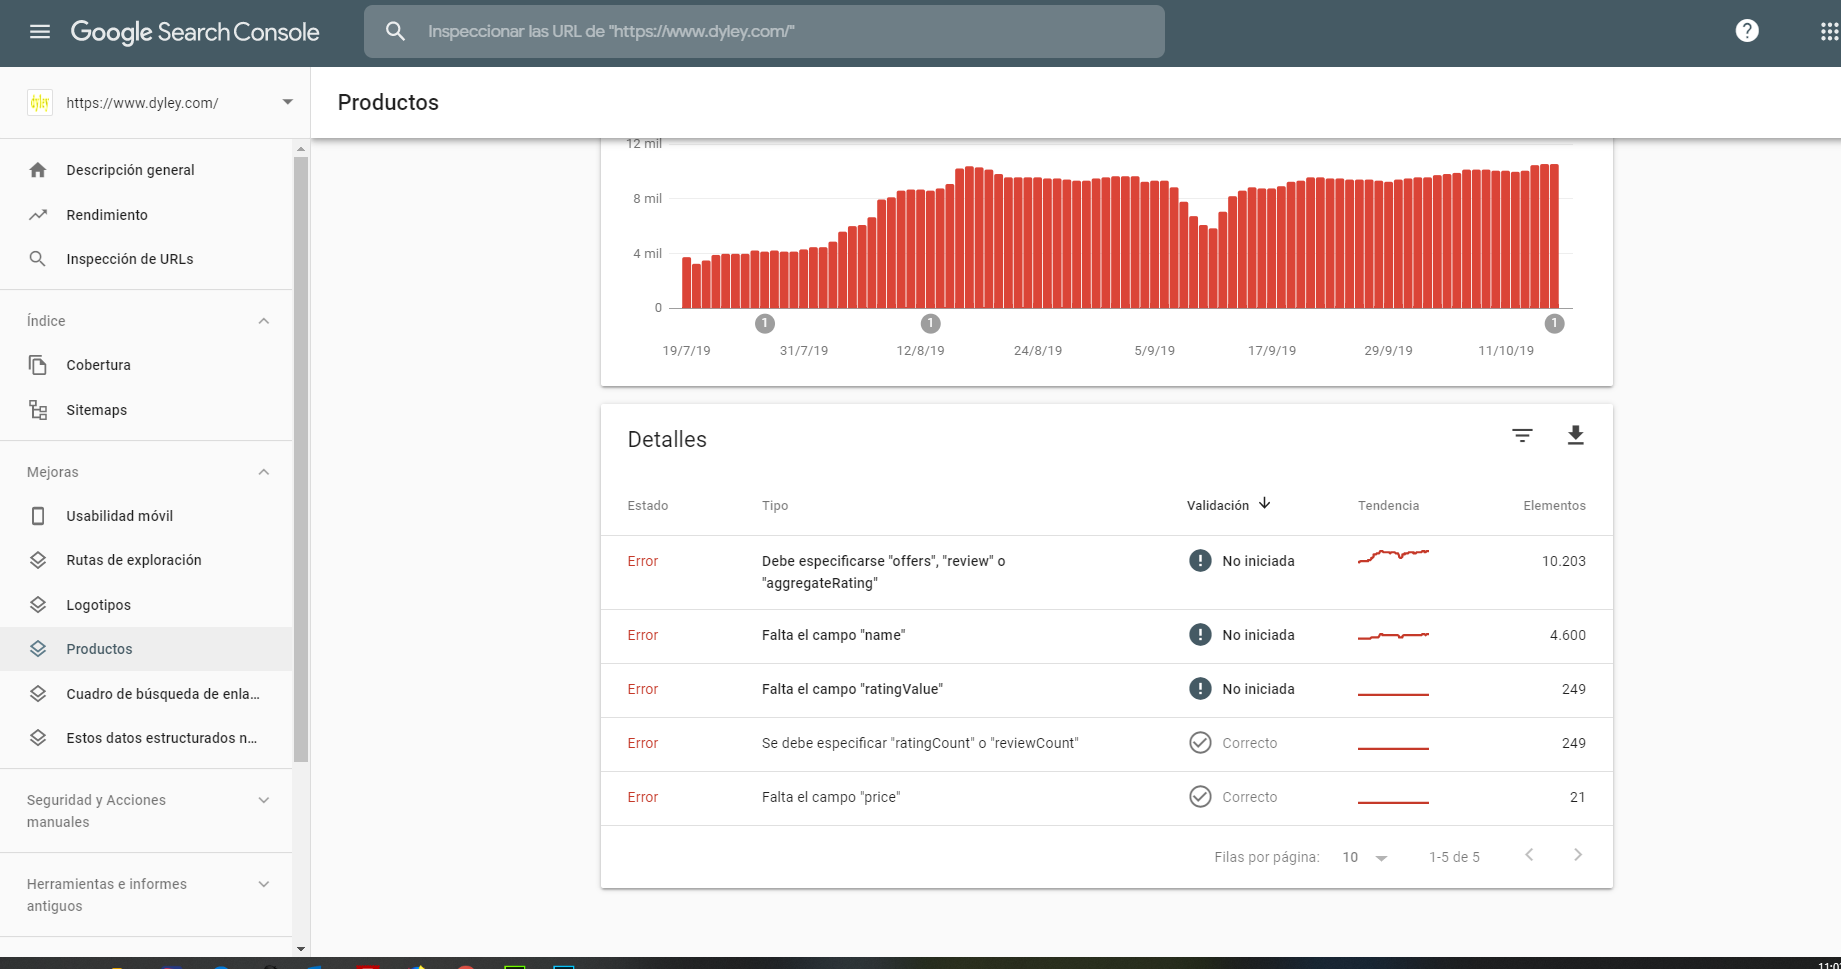Click the chart annotation marker near 31/7/19
Image resolution: width=1841 pixels, height=969 pixels.
point(765,323)
